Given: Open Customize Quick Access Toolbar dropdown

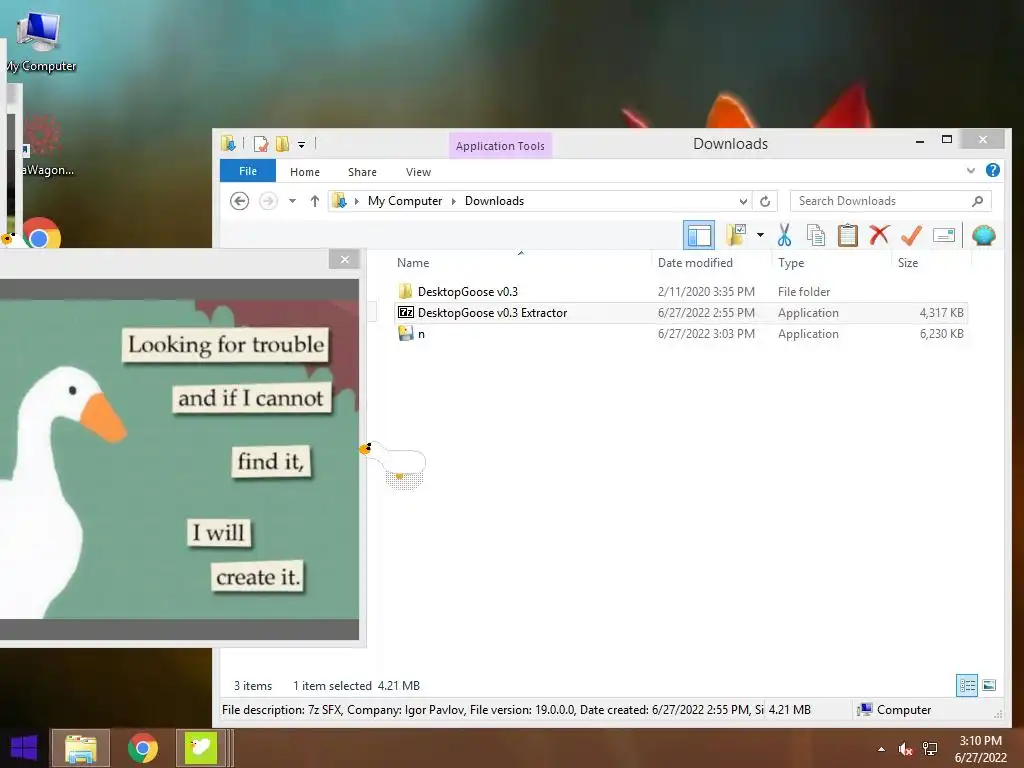Looking at the screenshot, I should point(301,144).
